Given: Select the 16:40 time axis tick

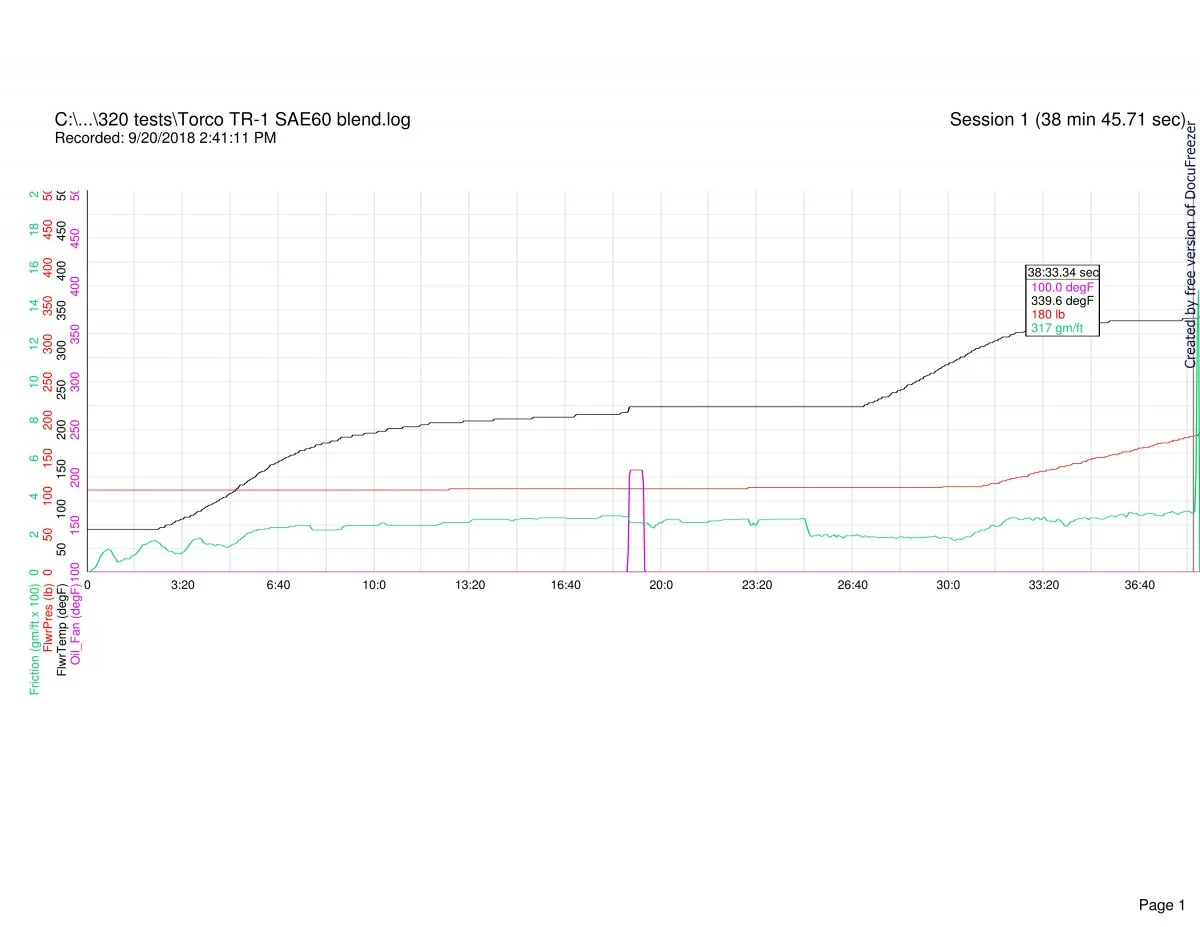Looking at the screenshot, I should (565, 585).
